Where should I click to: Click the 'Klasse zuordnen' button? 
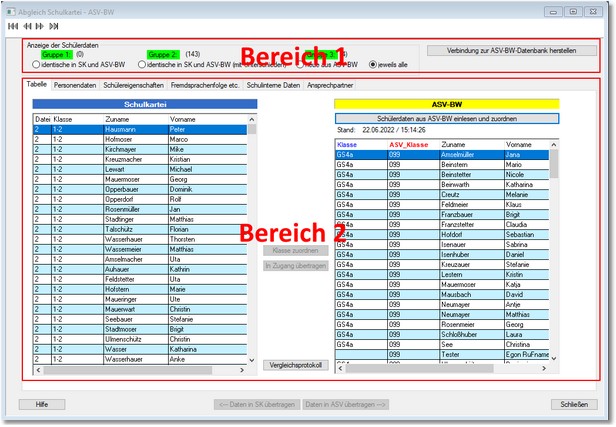(295, 251)
